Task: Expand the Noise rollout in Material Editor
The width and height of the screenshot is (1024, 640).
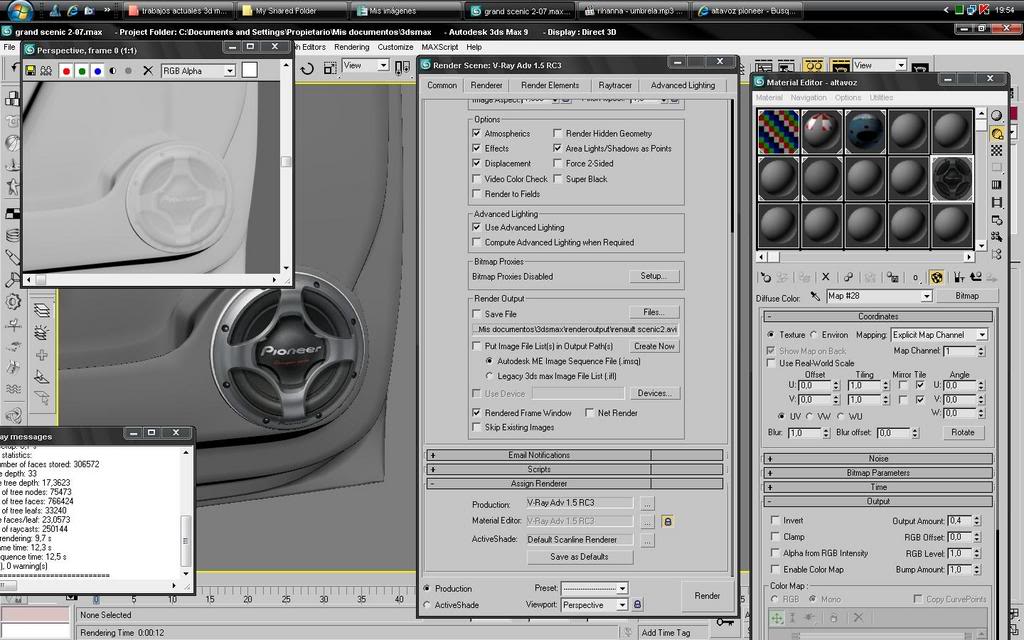Action: click(x=878, y=458)
